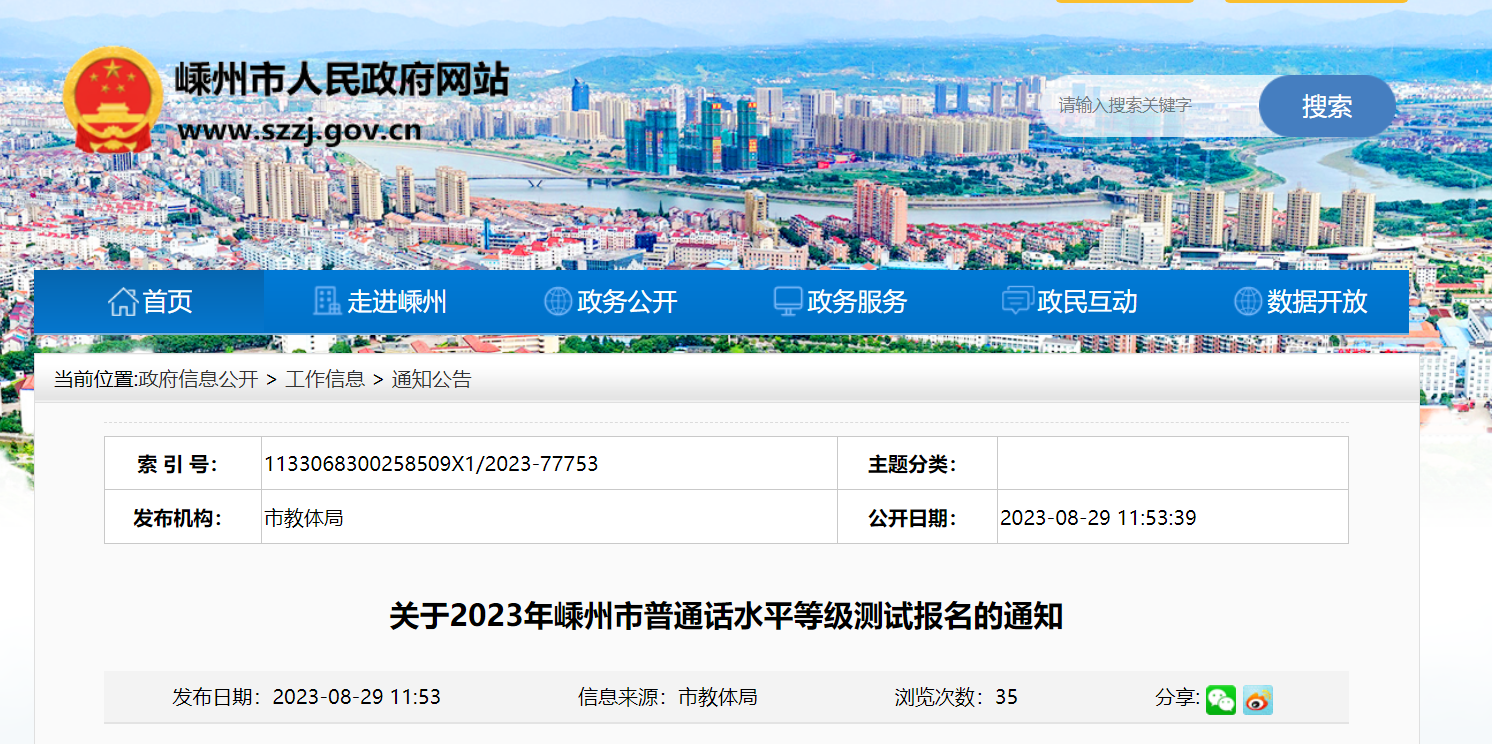Click the monitor icon beside 政务服务
The image size is (1492, 744).
[x=788, y=301]
